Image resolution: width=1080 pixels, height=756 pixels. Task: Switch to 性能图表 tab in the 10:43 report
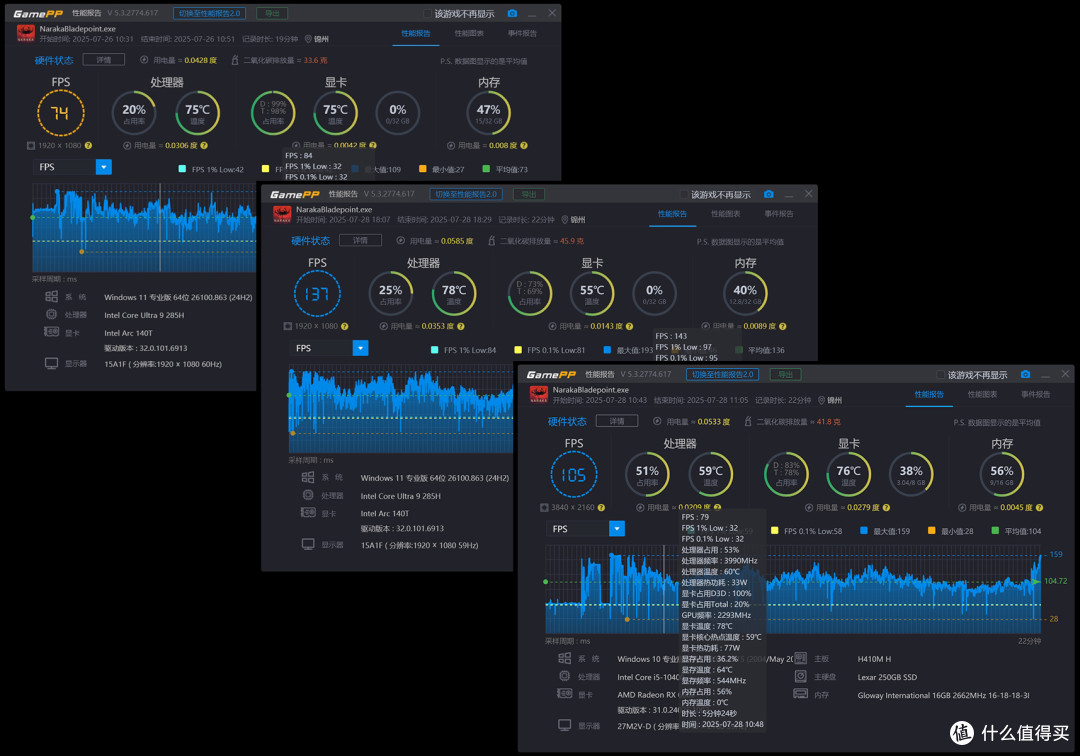coord(982,395)
